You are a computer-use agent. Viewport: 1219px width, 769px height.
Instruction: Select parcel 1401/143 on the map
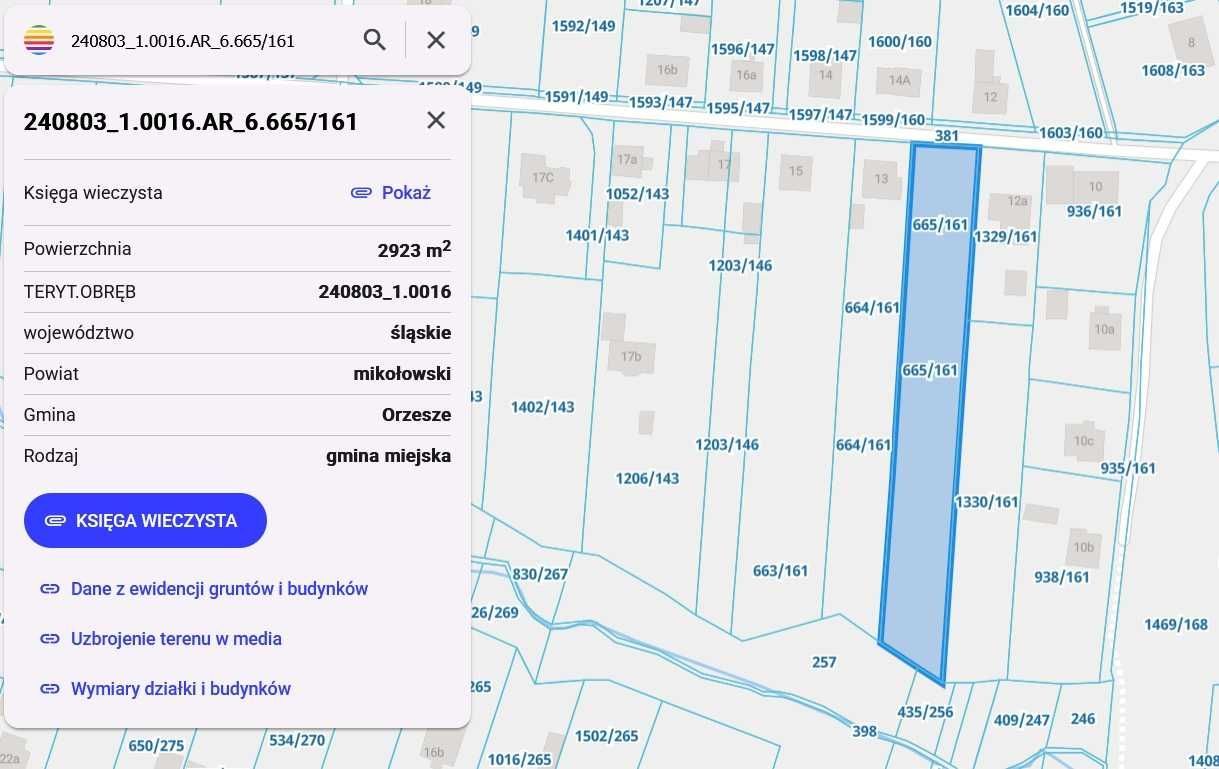click(x=597, y=235)
